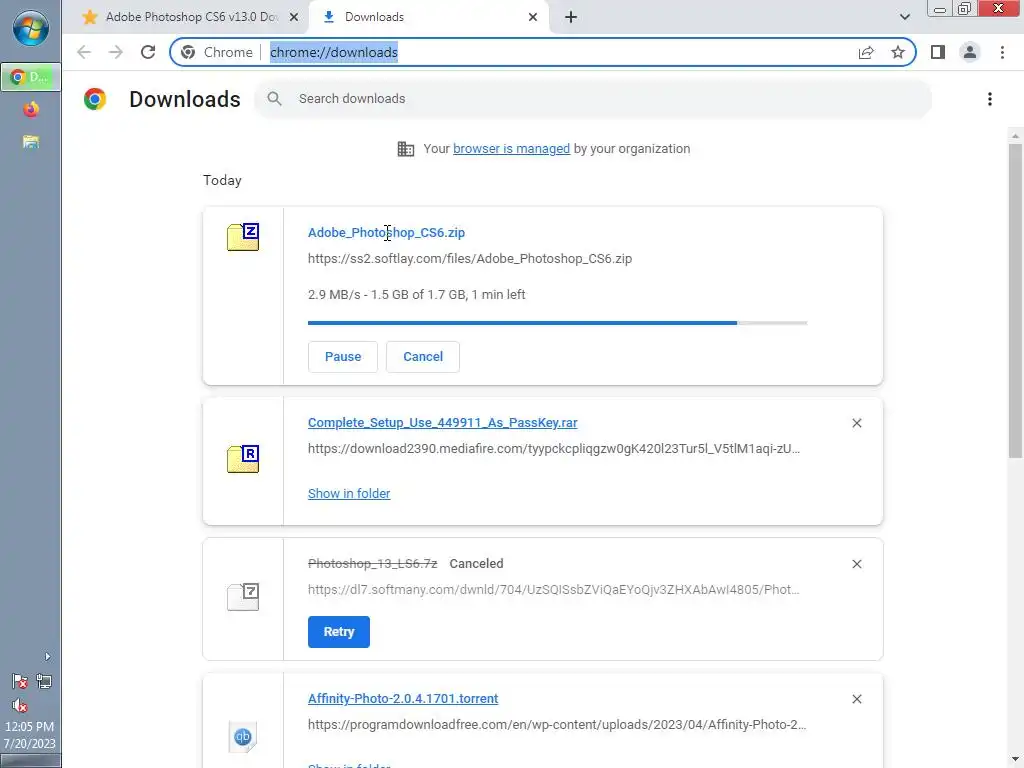Click the managed organization building icon
This screenshot has width=1024, height=768.
click(406, 149)
